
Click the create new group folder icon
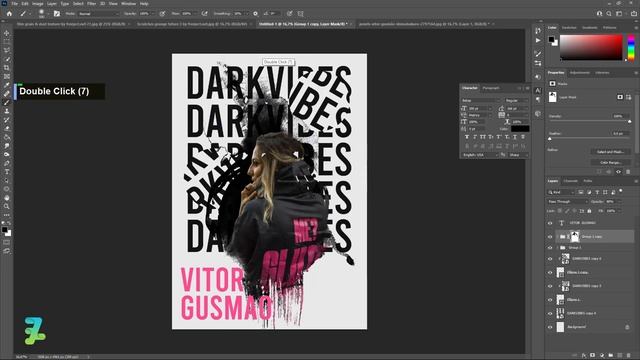coord(611,356)
